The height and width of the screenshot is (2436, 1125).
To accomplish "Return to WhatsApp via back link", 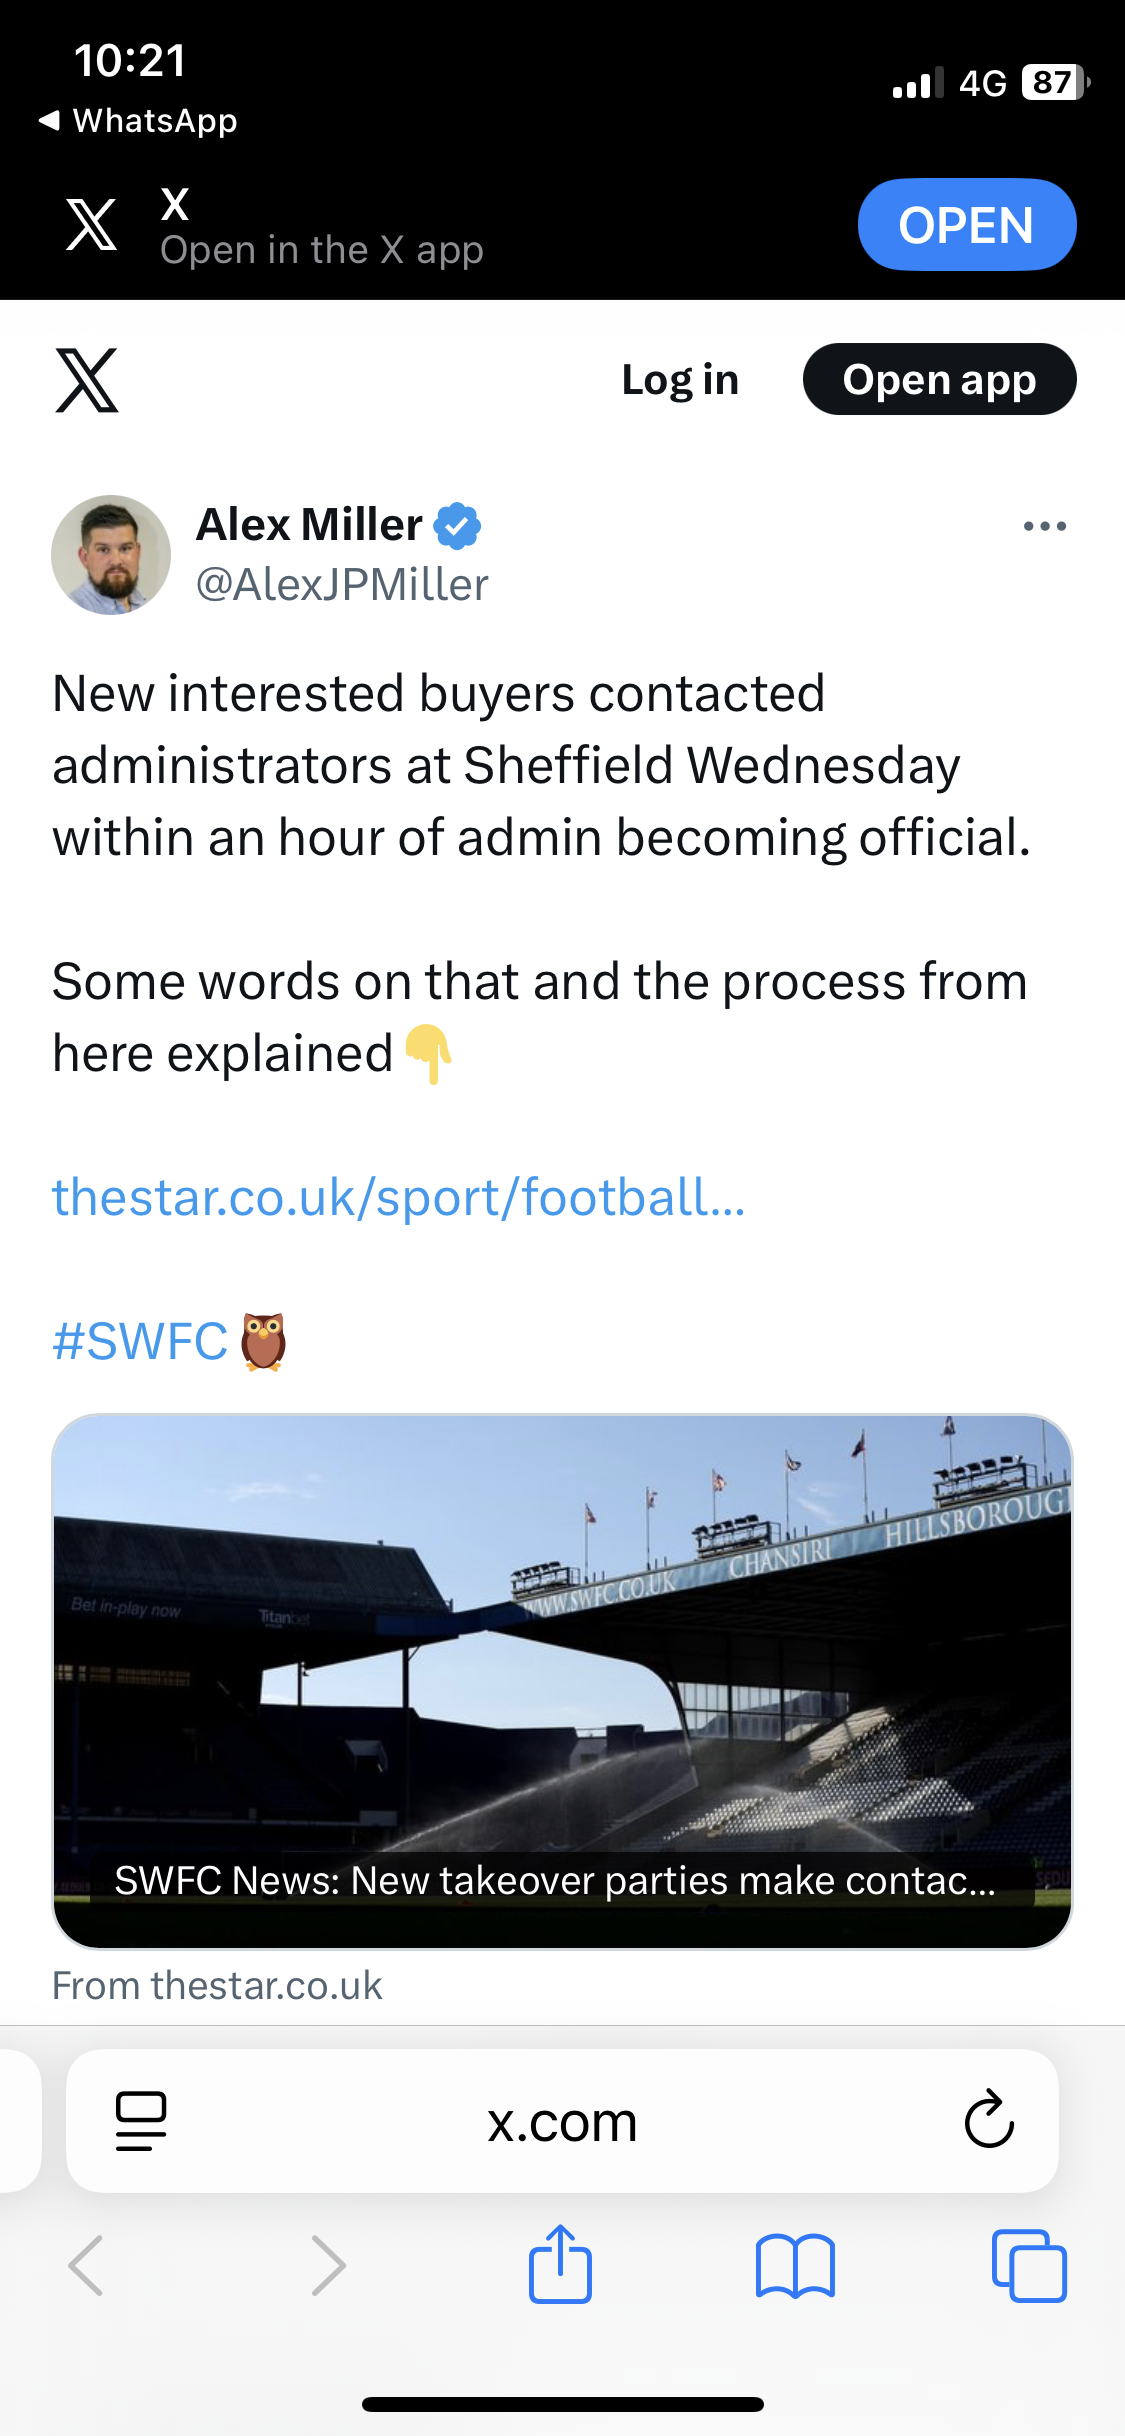I will 138,121.
